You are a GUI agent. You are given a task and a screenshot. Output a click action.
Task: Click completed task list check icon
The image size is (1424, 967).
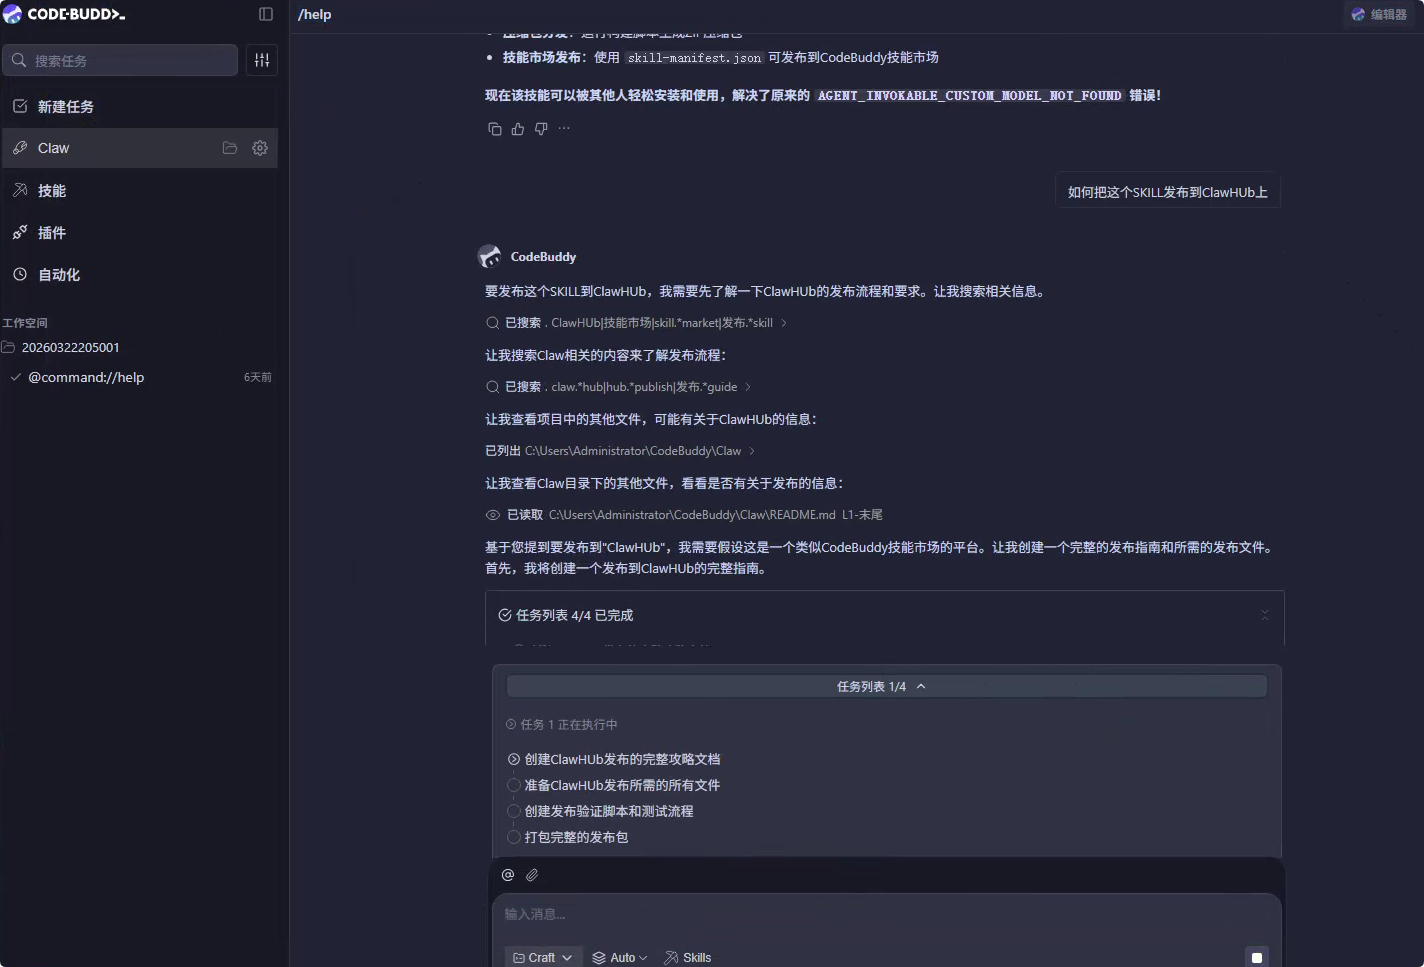coord(505,615)
